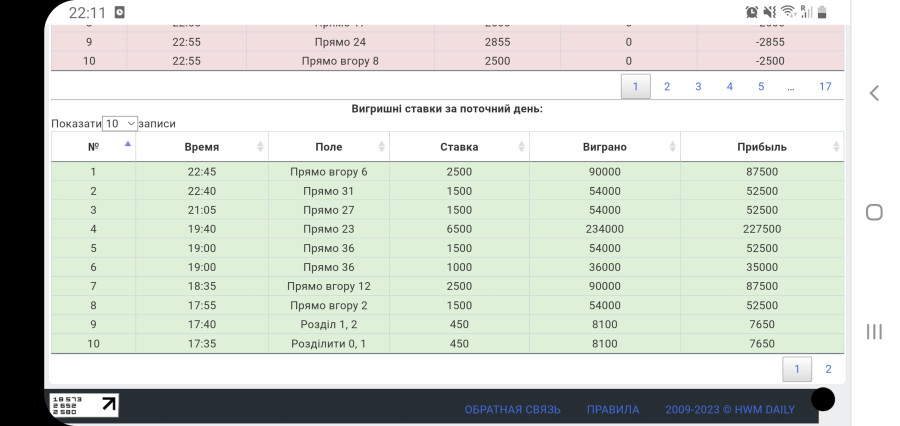
Task: Select heading 'Вигришні ставки за поточний день:'
Action: tap(447, 109)
